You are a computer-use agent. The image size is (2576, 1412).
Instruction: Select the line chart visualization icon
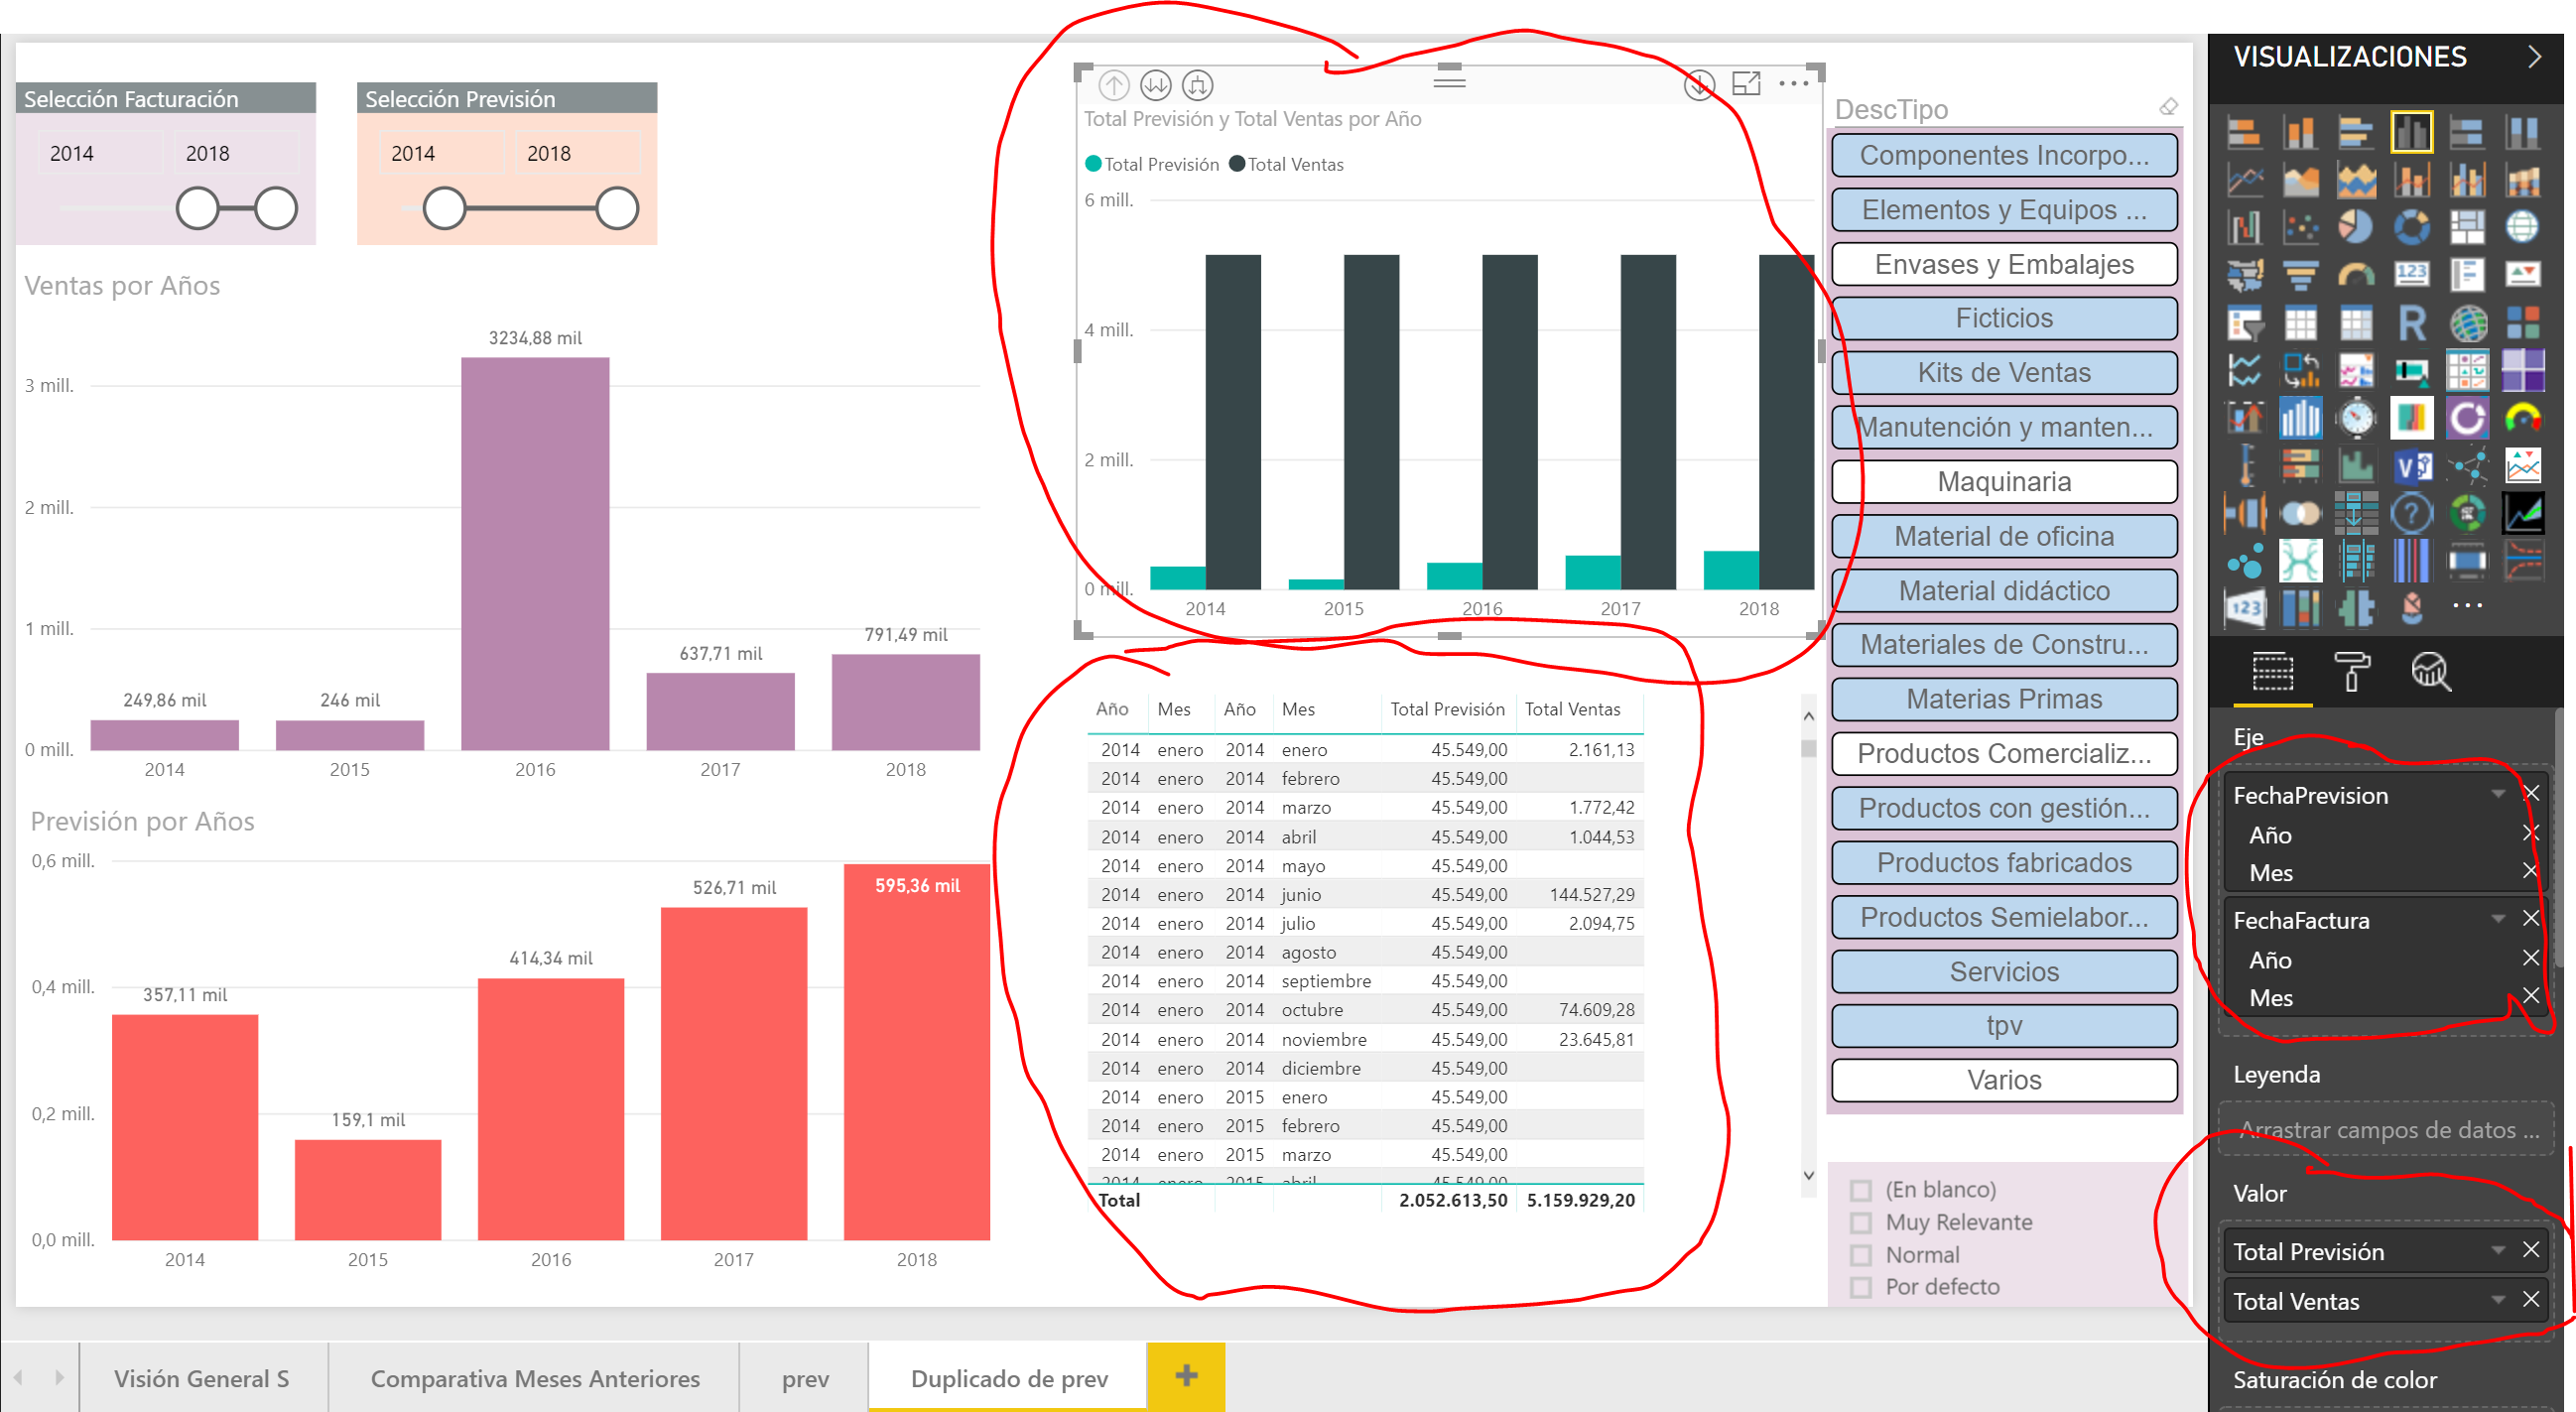tap(2245, 180)
